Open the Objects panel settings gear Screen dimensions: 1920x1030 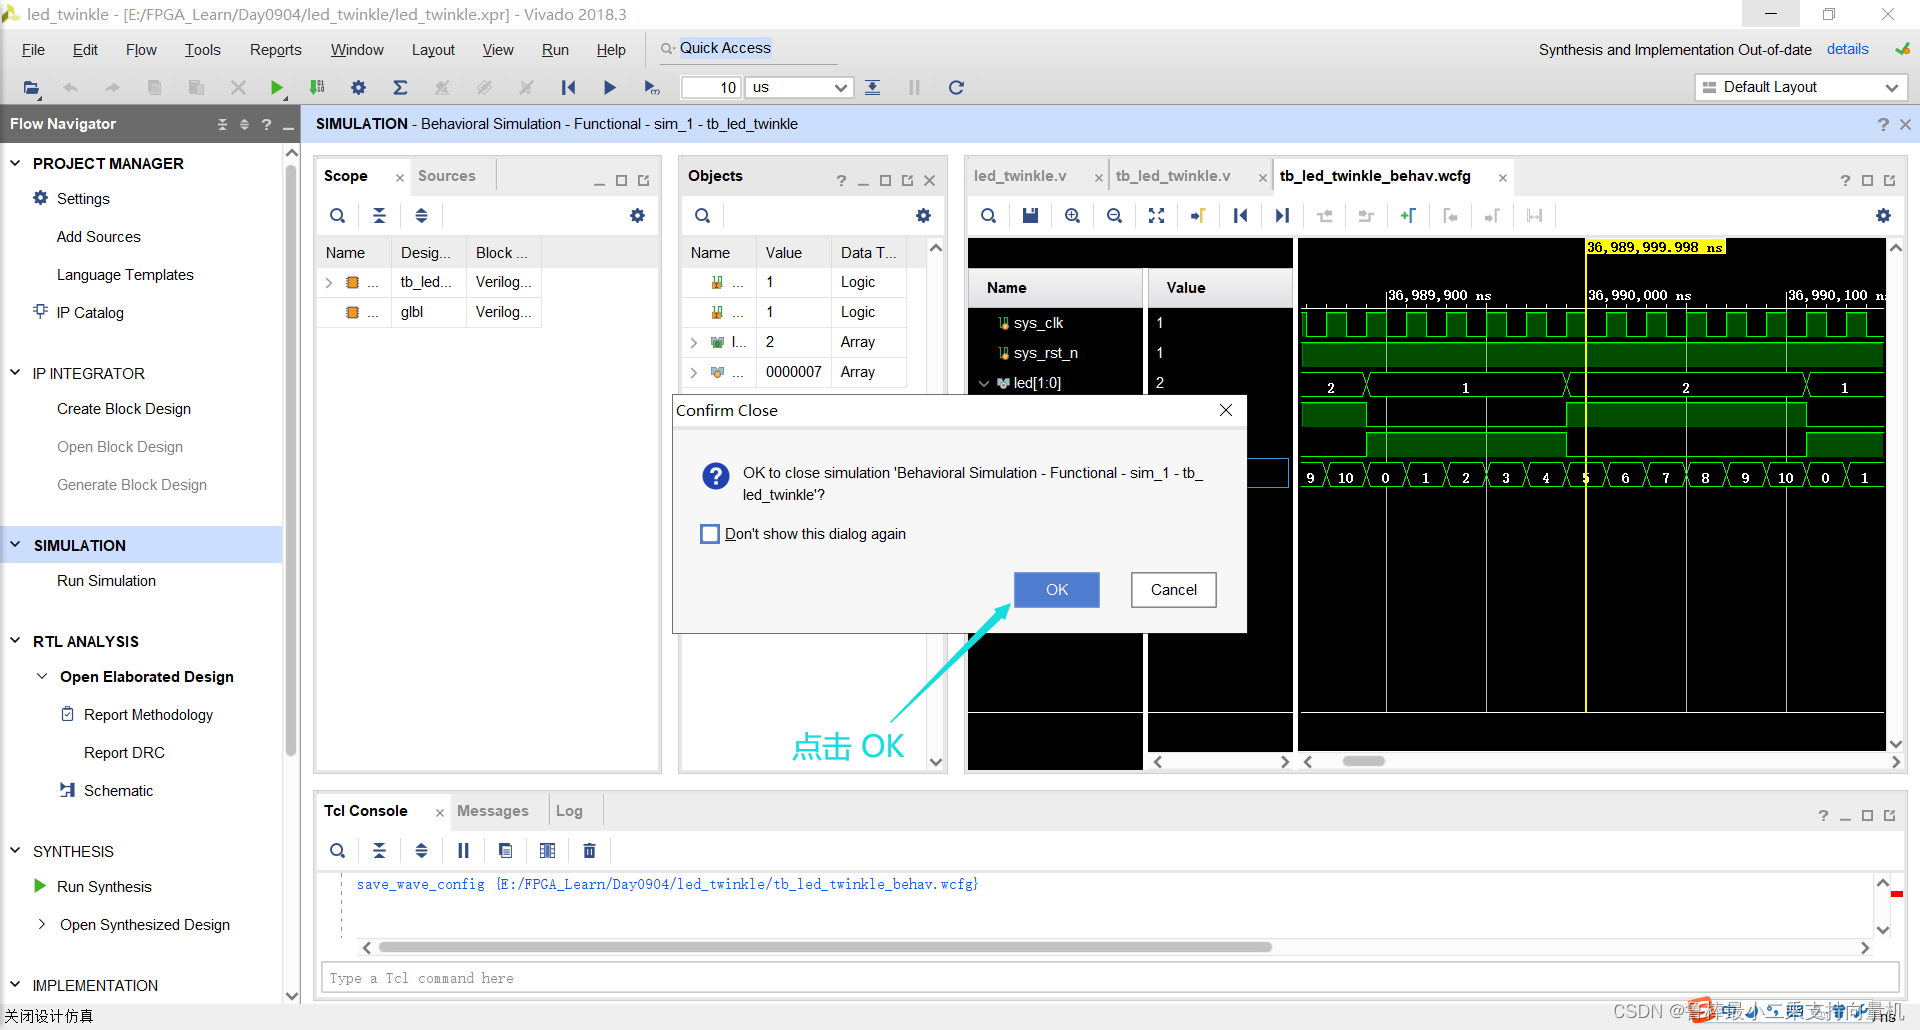923,216
